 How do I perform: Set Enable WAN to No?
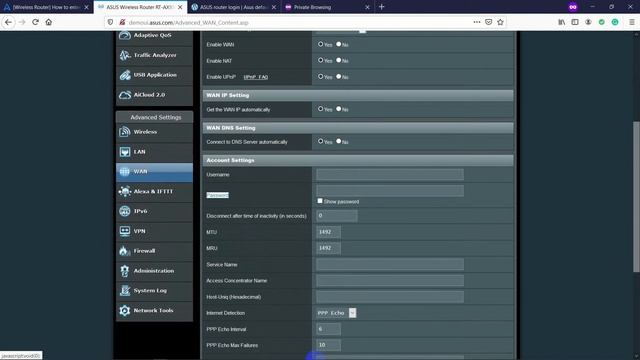(x=339, y=44)
